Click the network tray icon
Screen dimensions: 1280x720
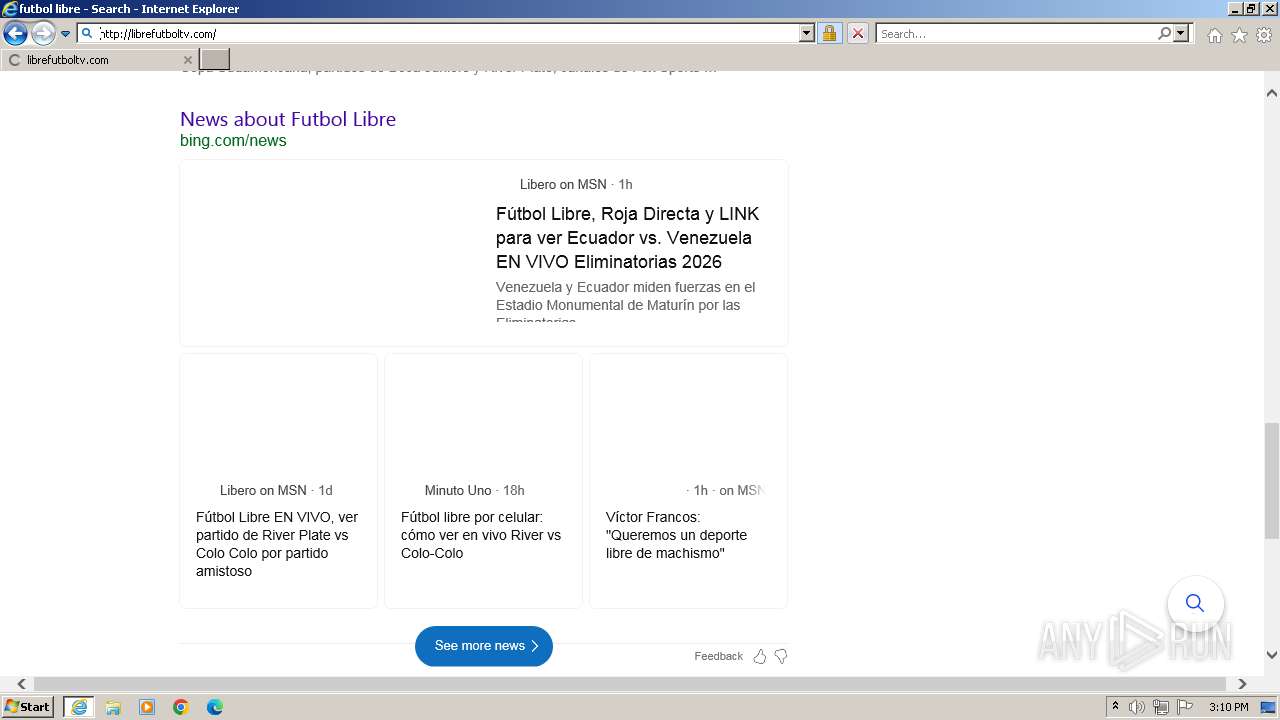pyautogui.click(x=1161, y=707)
